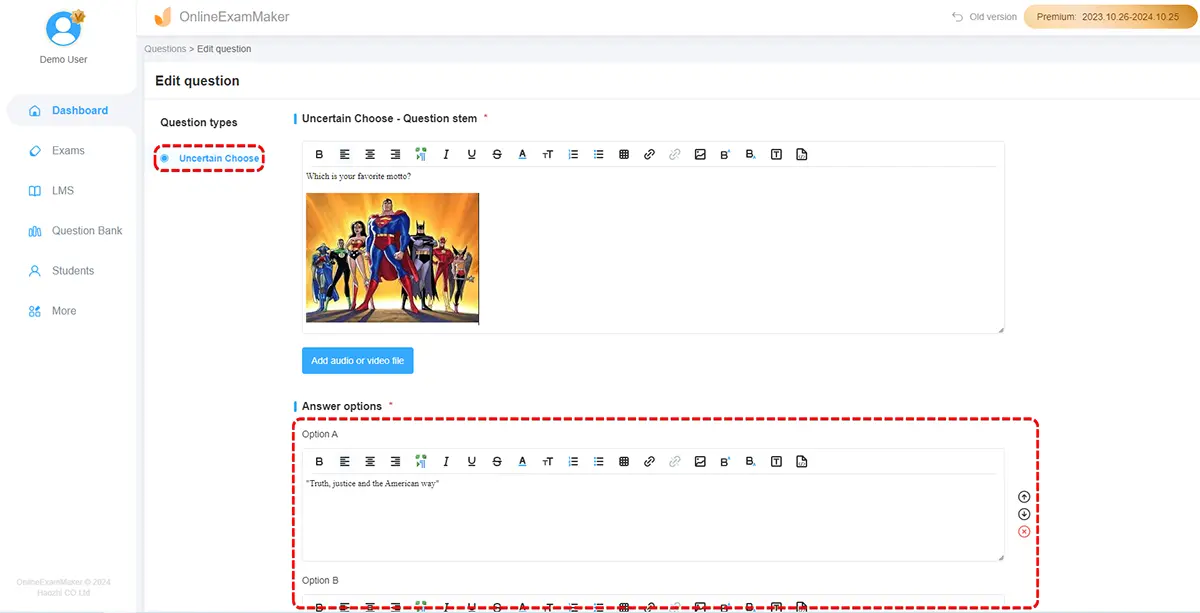
Task: Apply superscript in question stem toolbar
Action: [725, 154]
